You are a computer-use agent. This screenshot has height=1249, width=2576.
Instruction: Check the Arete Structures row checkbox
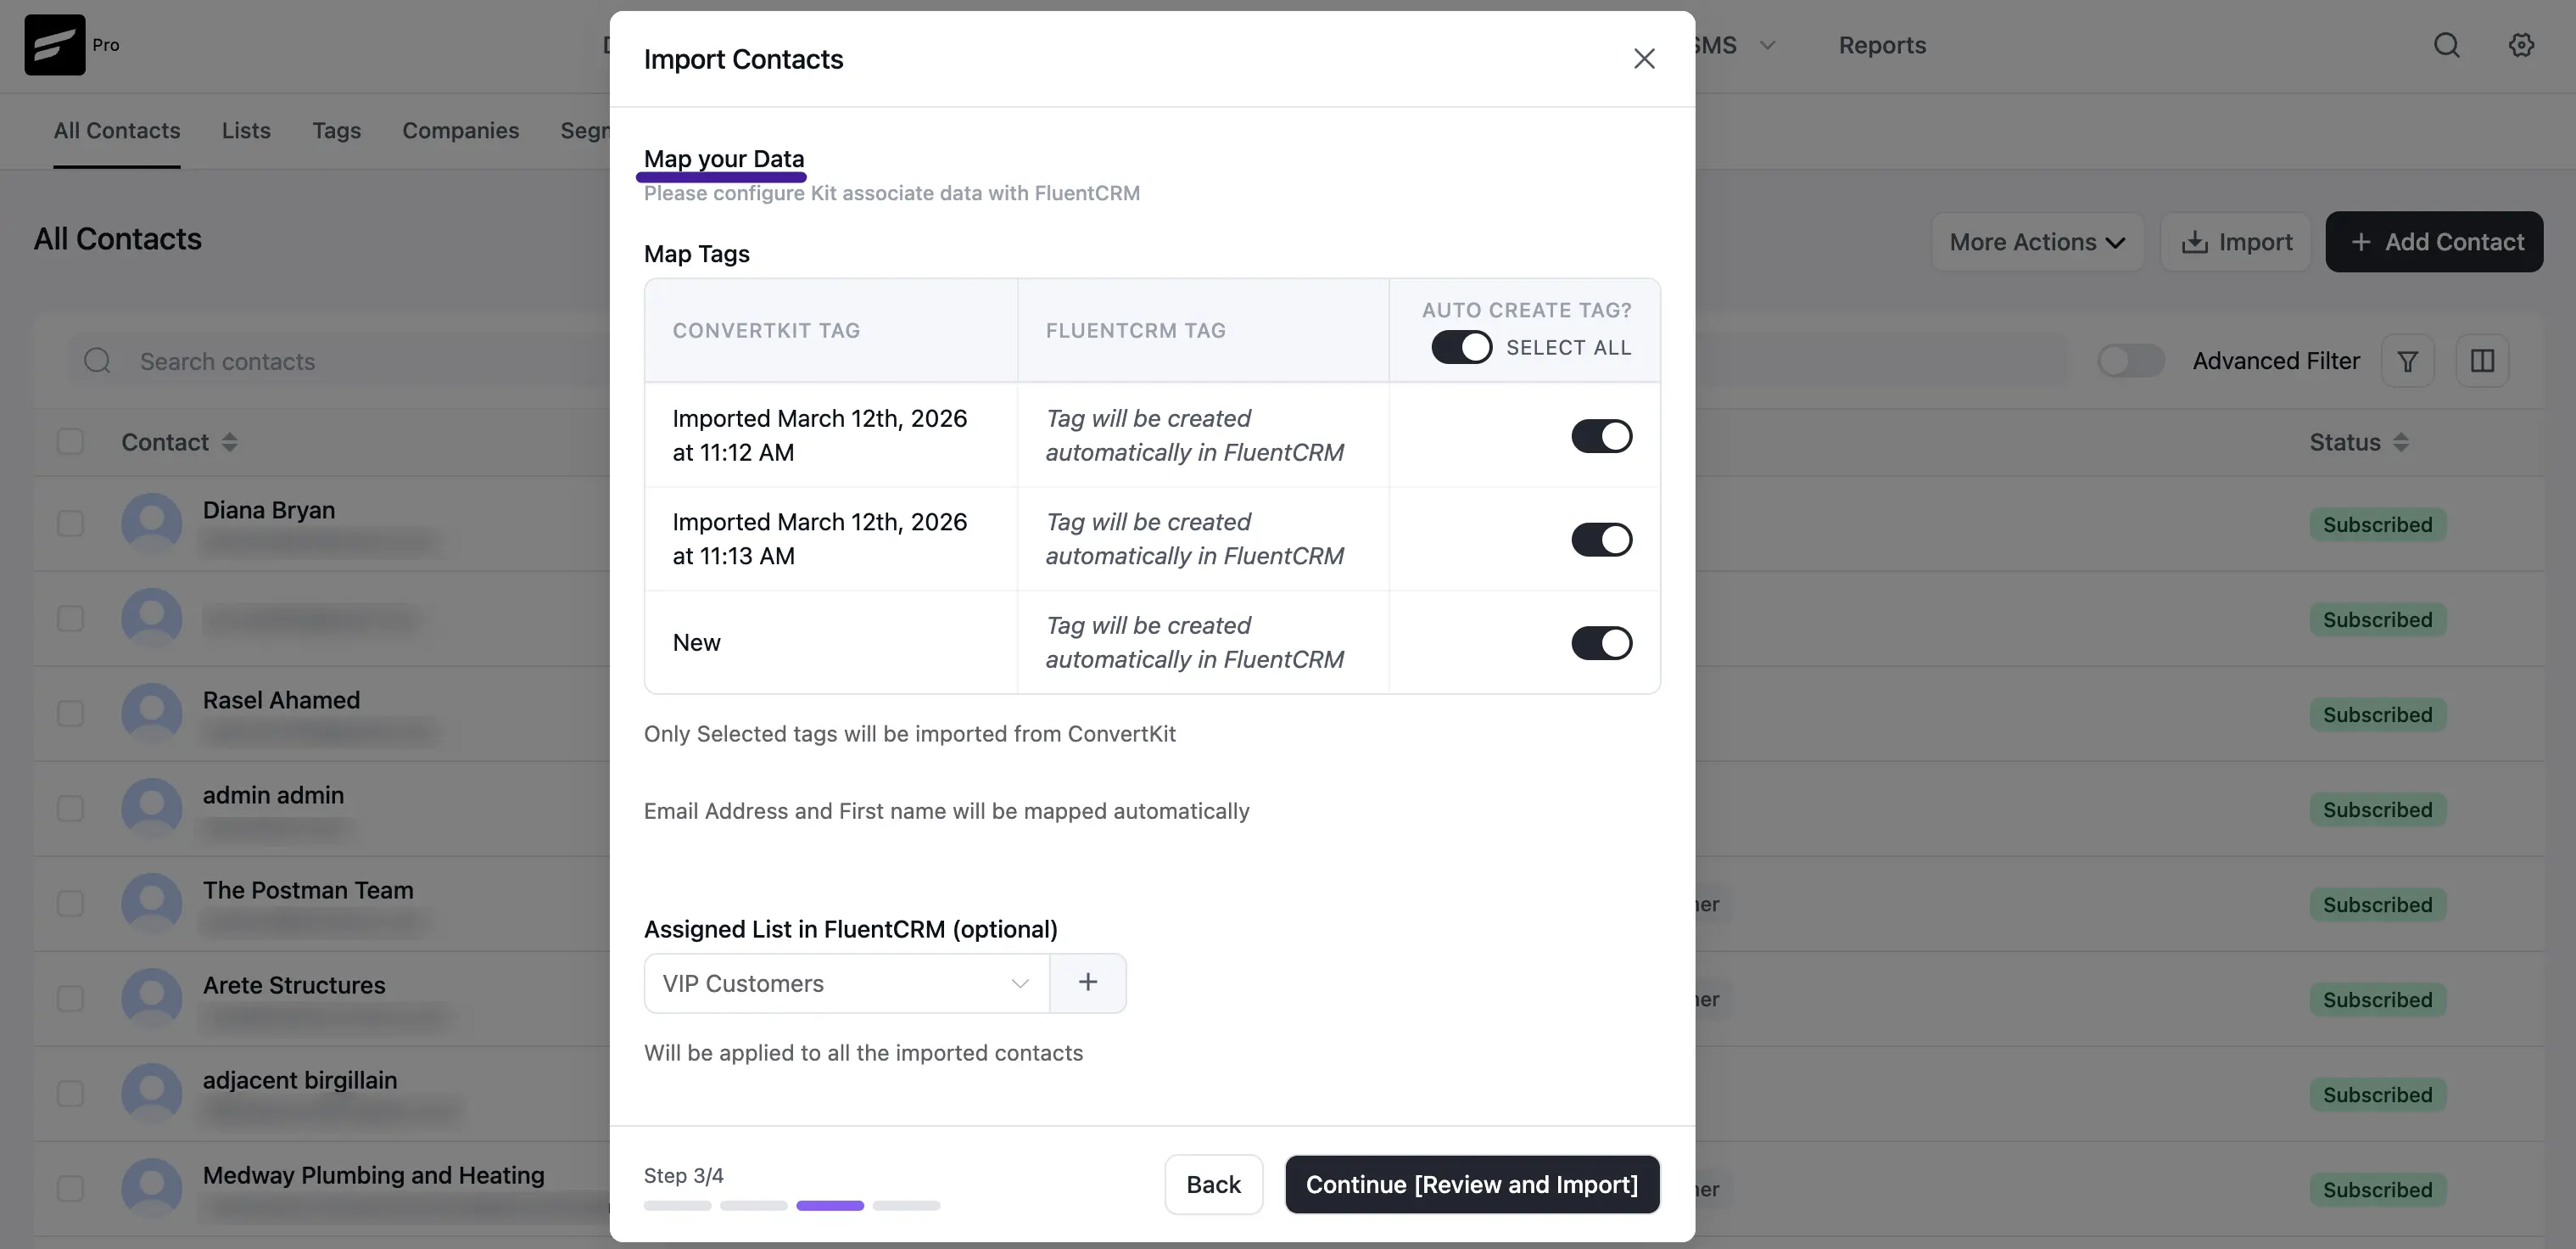pyautogui.click(x=70, y=998)
